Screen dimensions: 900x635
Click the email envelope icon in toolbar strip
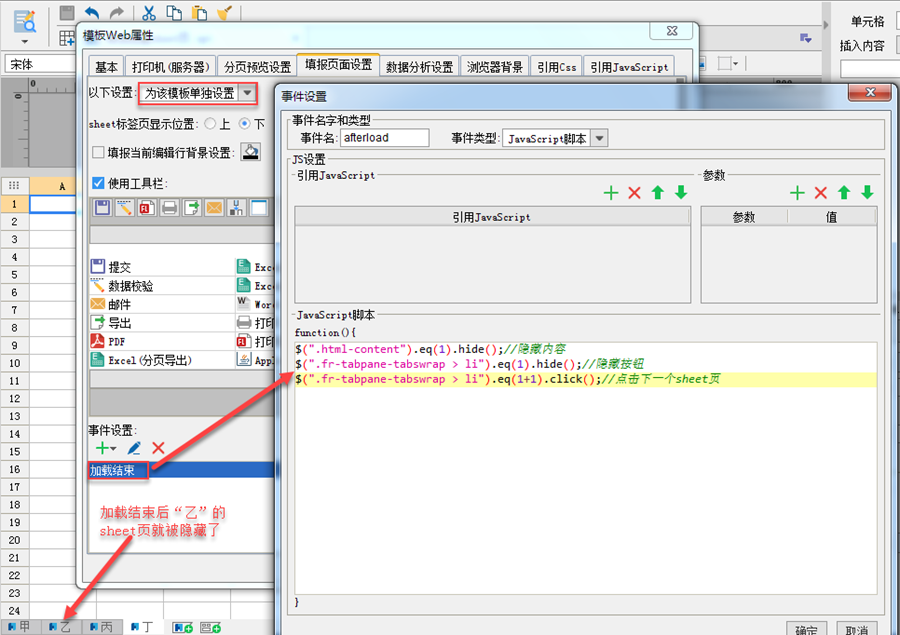(x=214, y=207)
